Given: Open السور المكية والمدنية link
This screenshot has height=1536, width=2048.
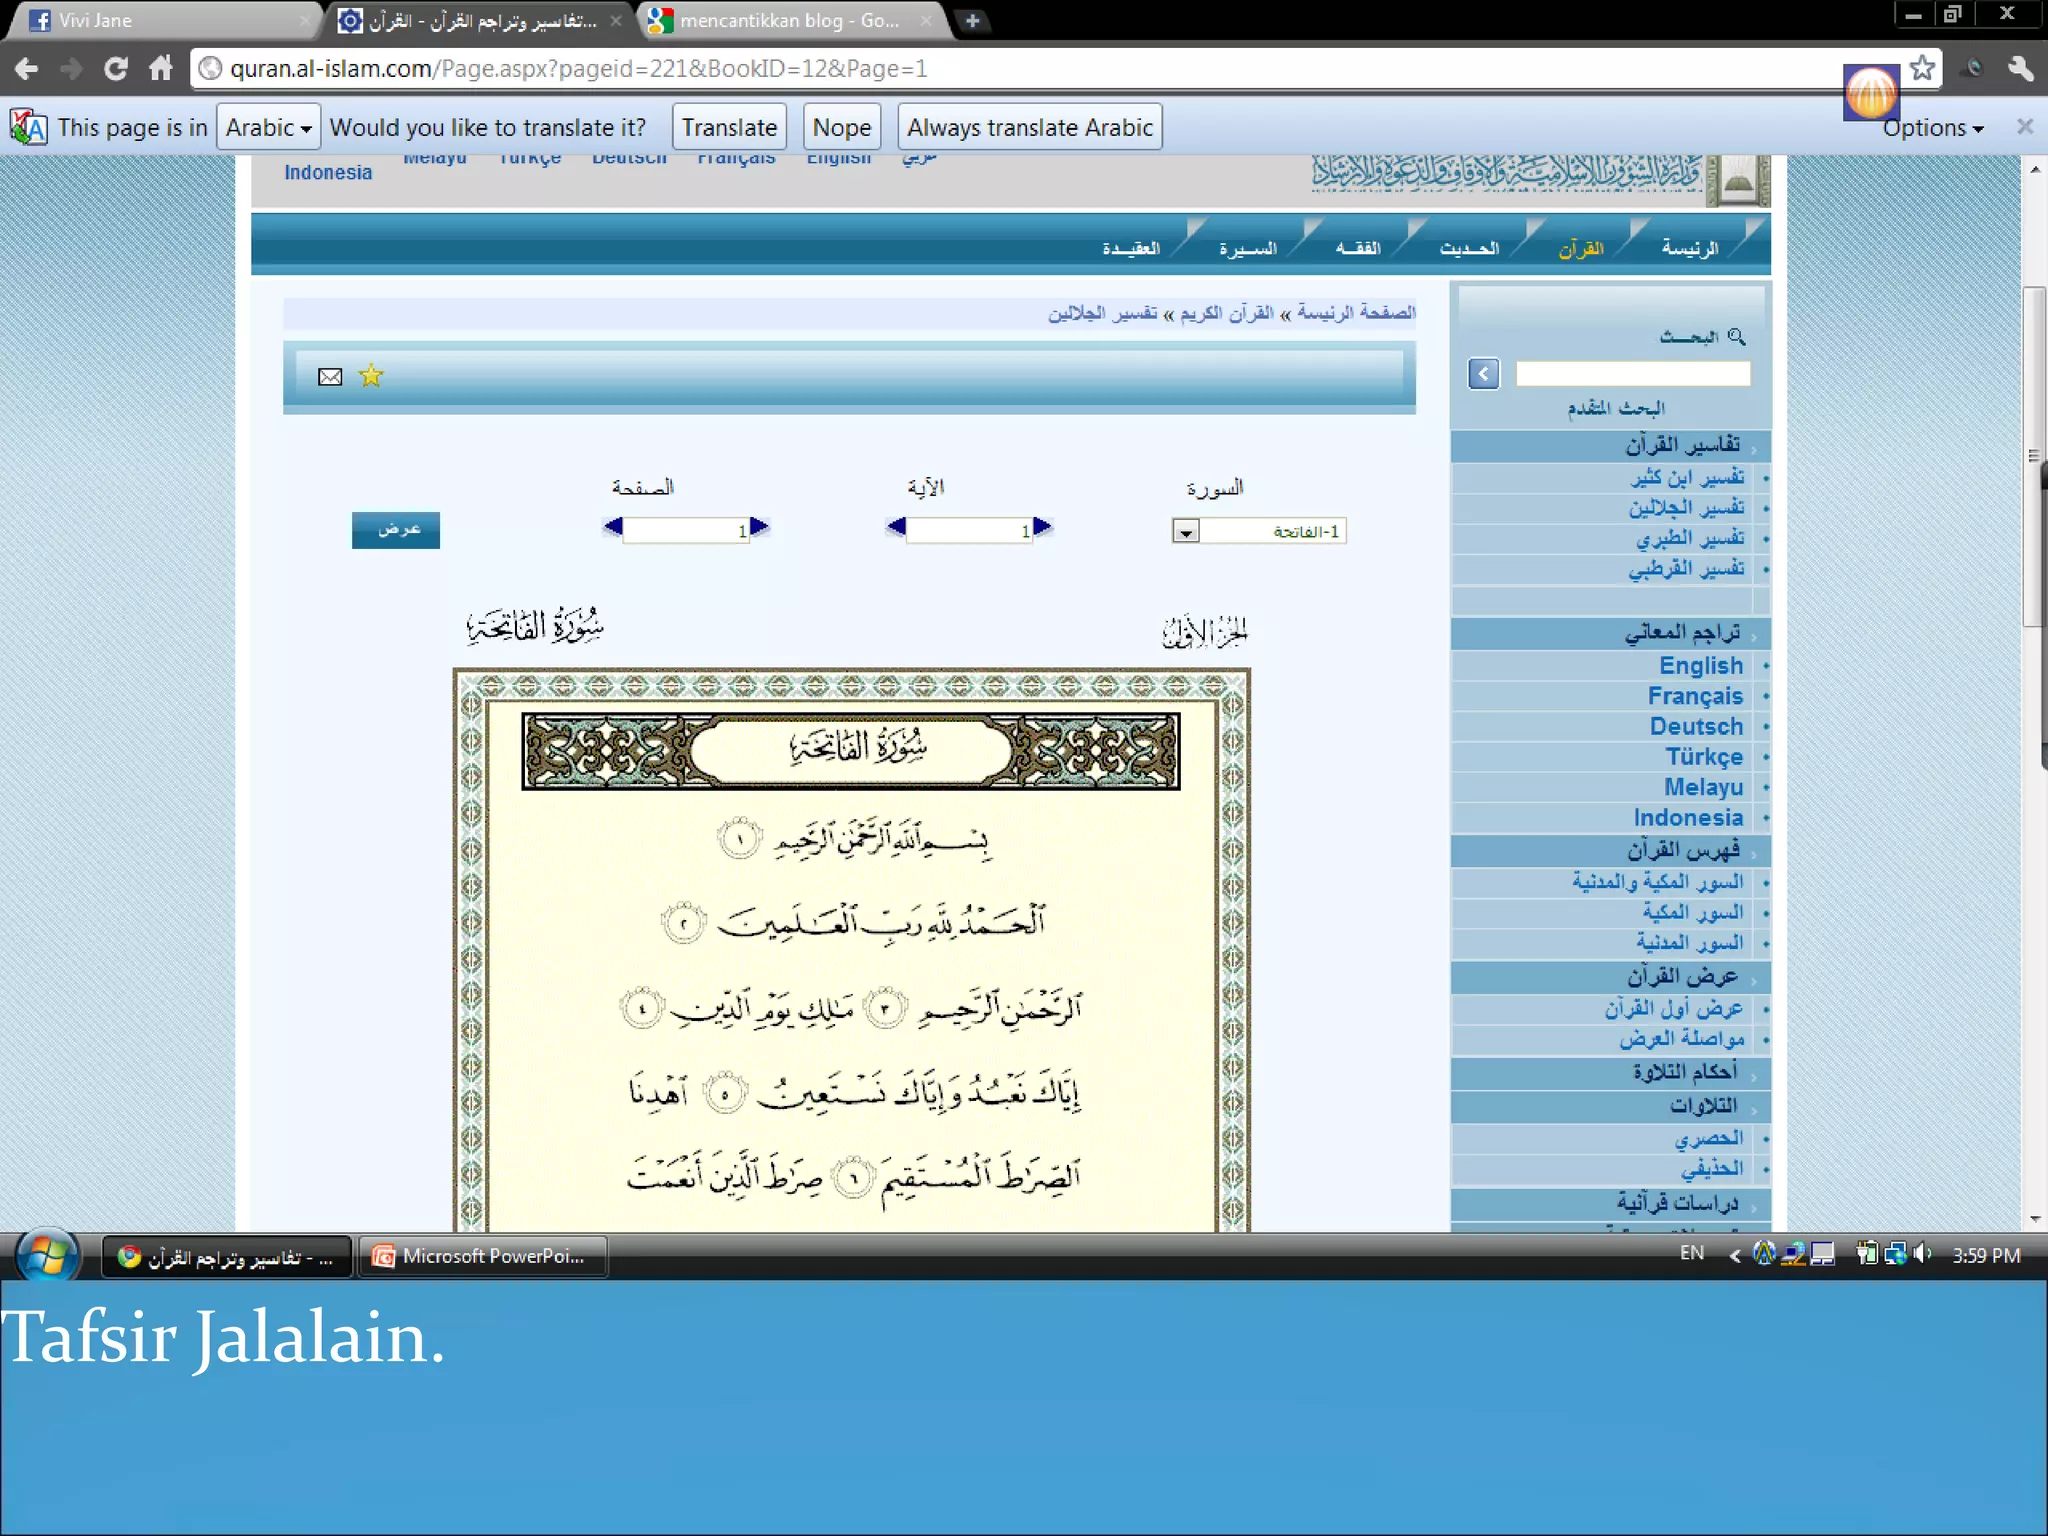Looking at the screenshot, I should (1657, 882).
